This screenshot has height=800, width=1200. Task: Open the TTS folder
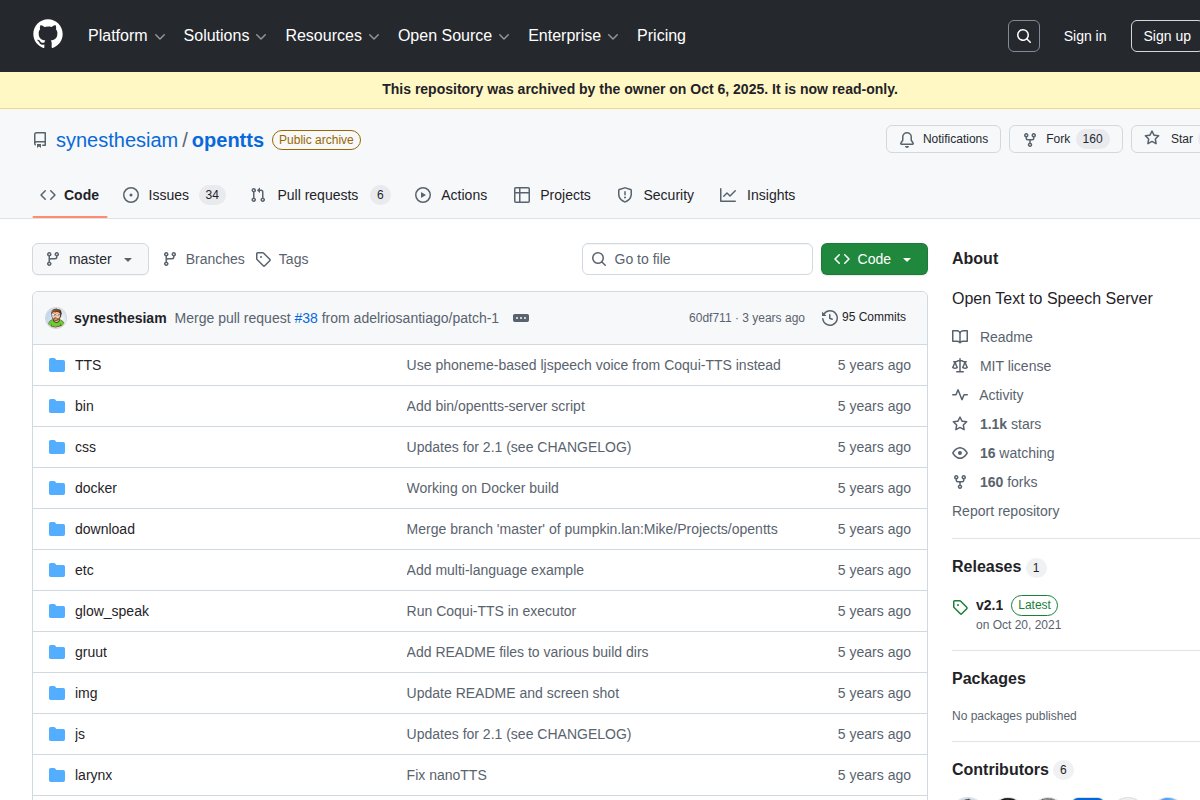coord(88,365)
